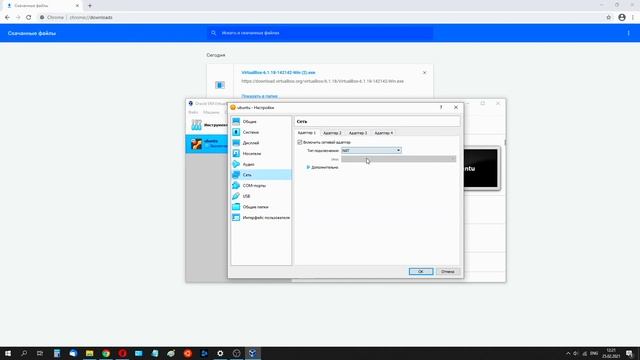Toggle Включить сетевой адаптер checkbox

click(x=300, y=142)
